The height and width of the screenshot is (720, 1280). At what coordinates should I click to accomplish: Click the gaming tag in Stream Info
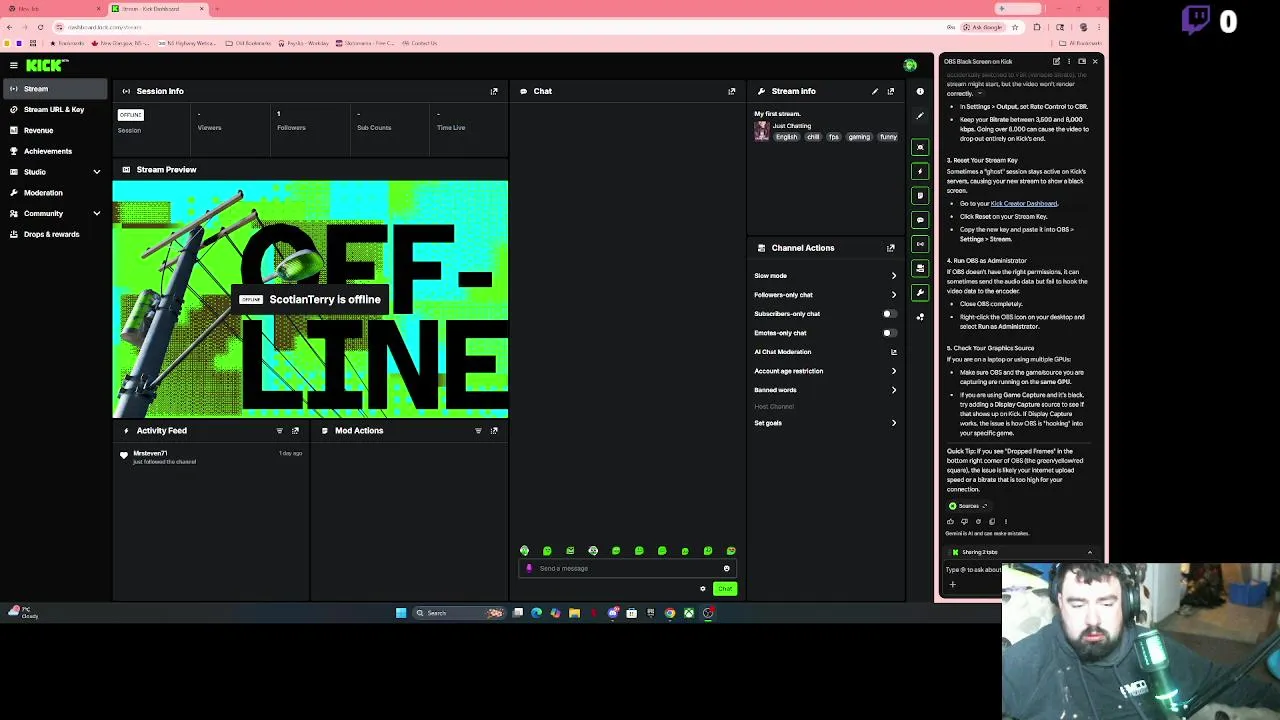click(859, 137)
